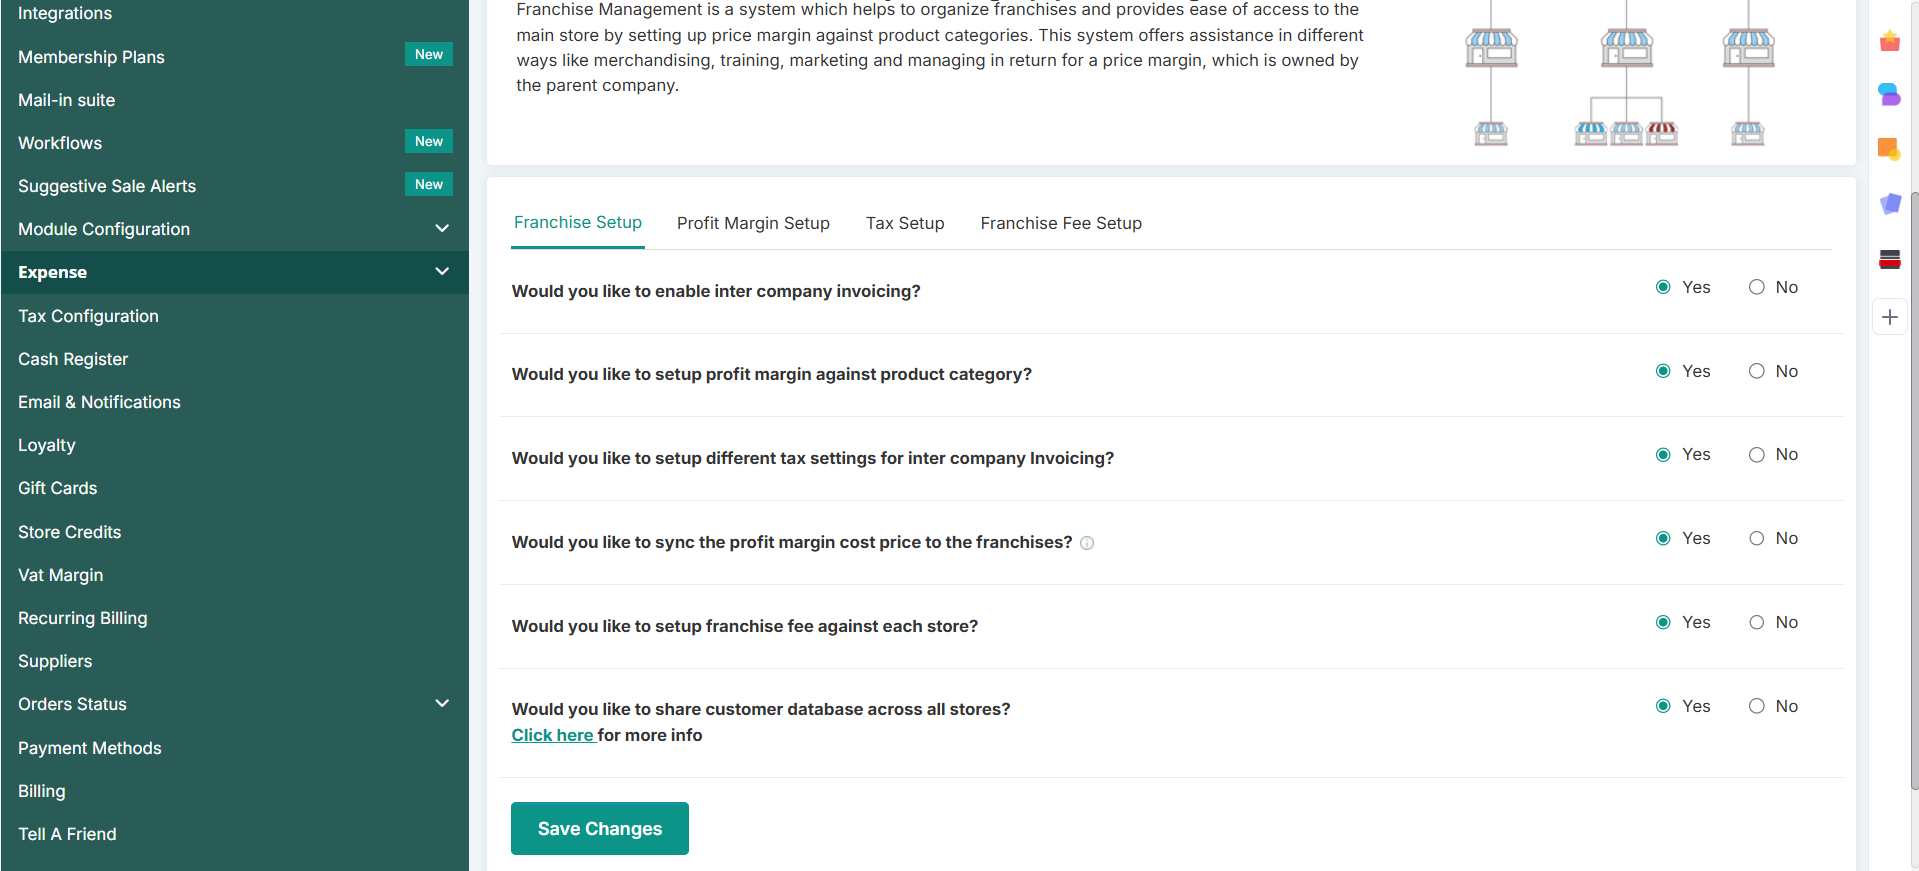1919x871 pixels.
Task: Open the Franchise Fee Setup tab
Action: (x=1061, y=223)
